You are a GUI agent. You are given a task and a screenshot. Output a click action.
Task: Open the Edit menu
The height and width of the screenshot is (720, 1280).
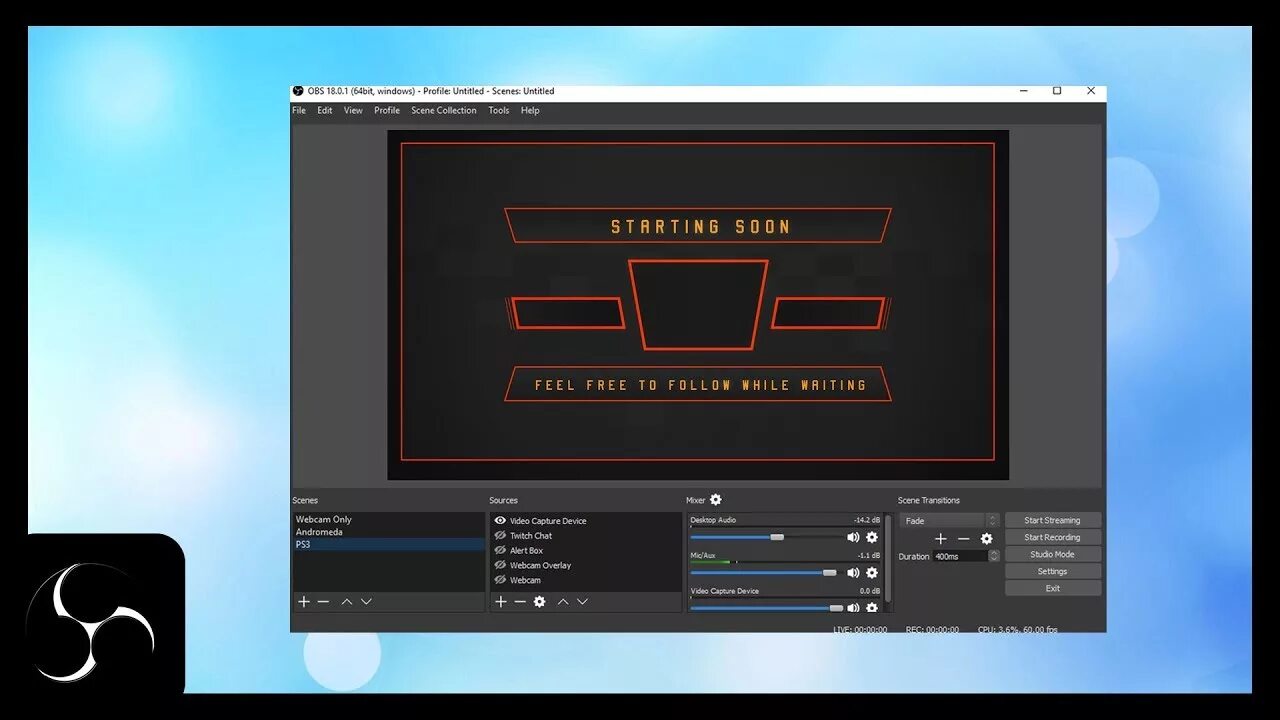[325, 111]
